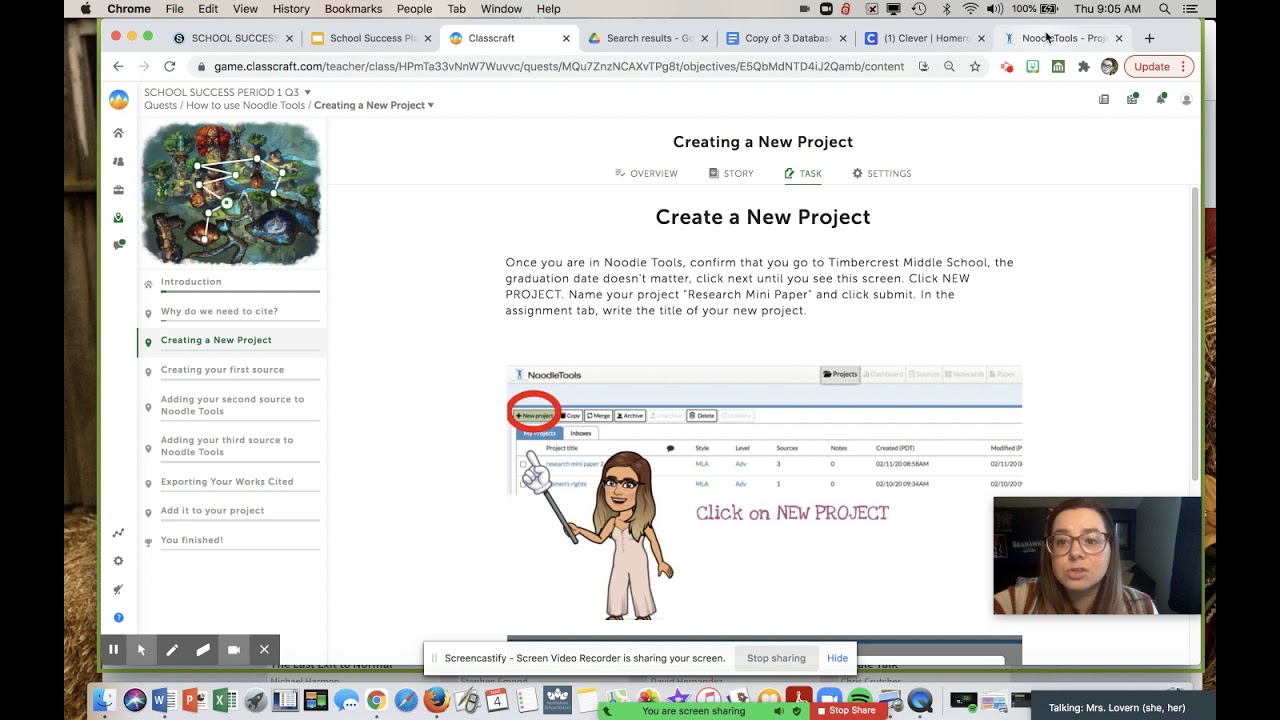Go to How to use Noodle Tools breadcrumb
The width and height of the screenshot is (1280, 720).
pyautogui.click(x=245, y=105)
